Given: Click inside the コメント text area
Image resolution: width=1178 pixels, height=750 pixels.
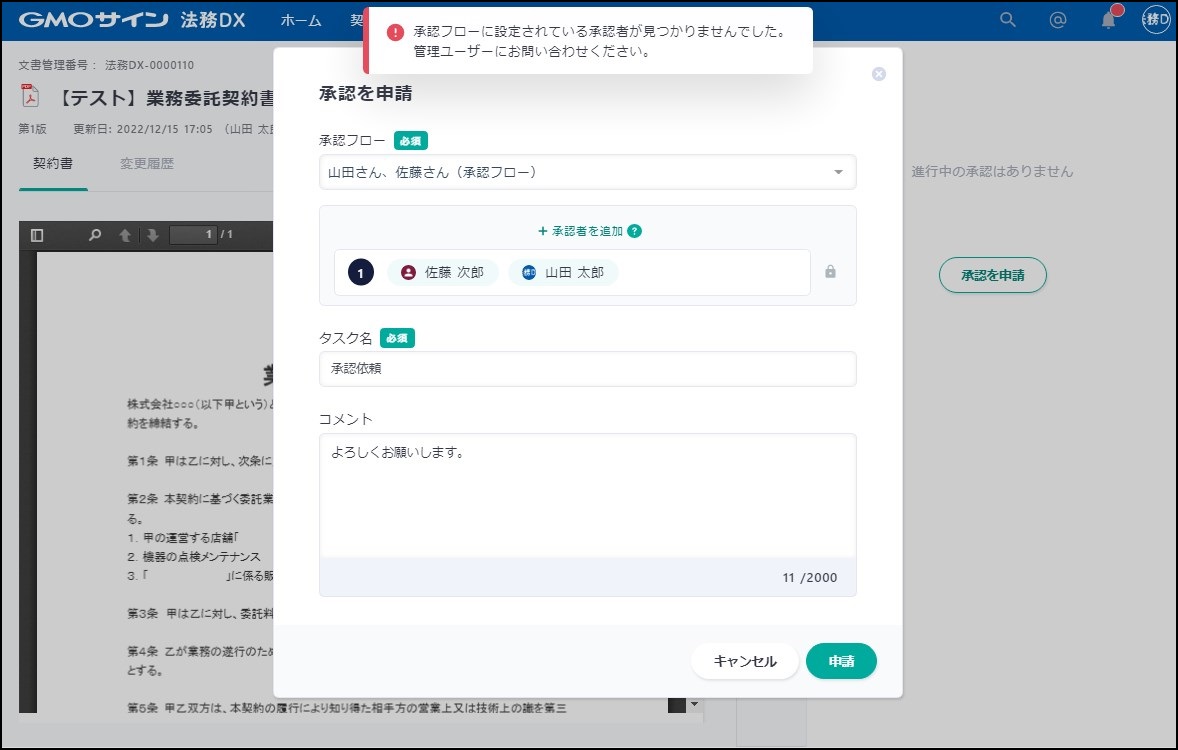Looking at the screenshot, I should 587,495.
